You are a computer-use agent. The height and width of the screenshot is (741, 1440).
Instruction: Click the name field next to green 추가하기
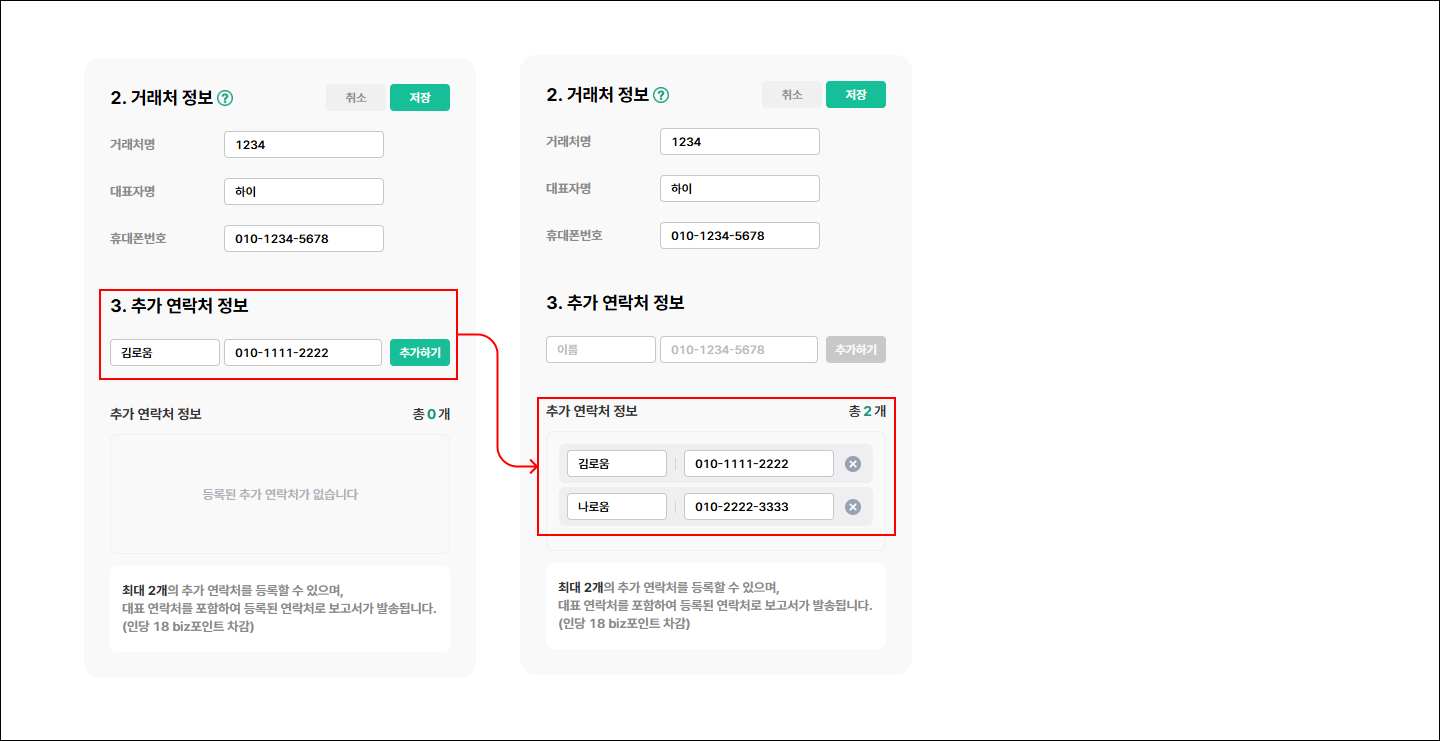pos(164,353)
